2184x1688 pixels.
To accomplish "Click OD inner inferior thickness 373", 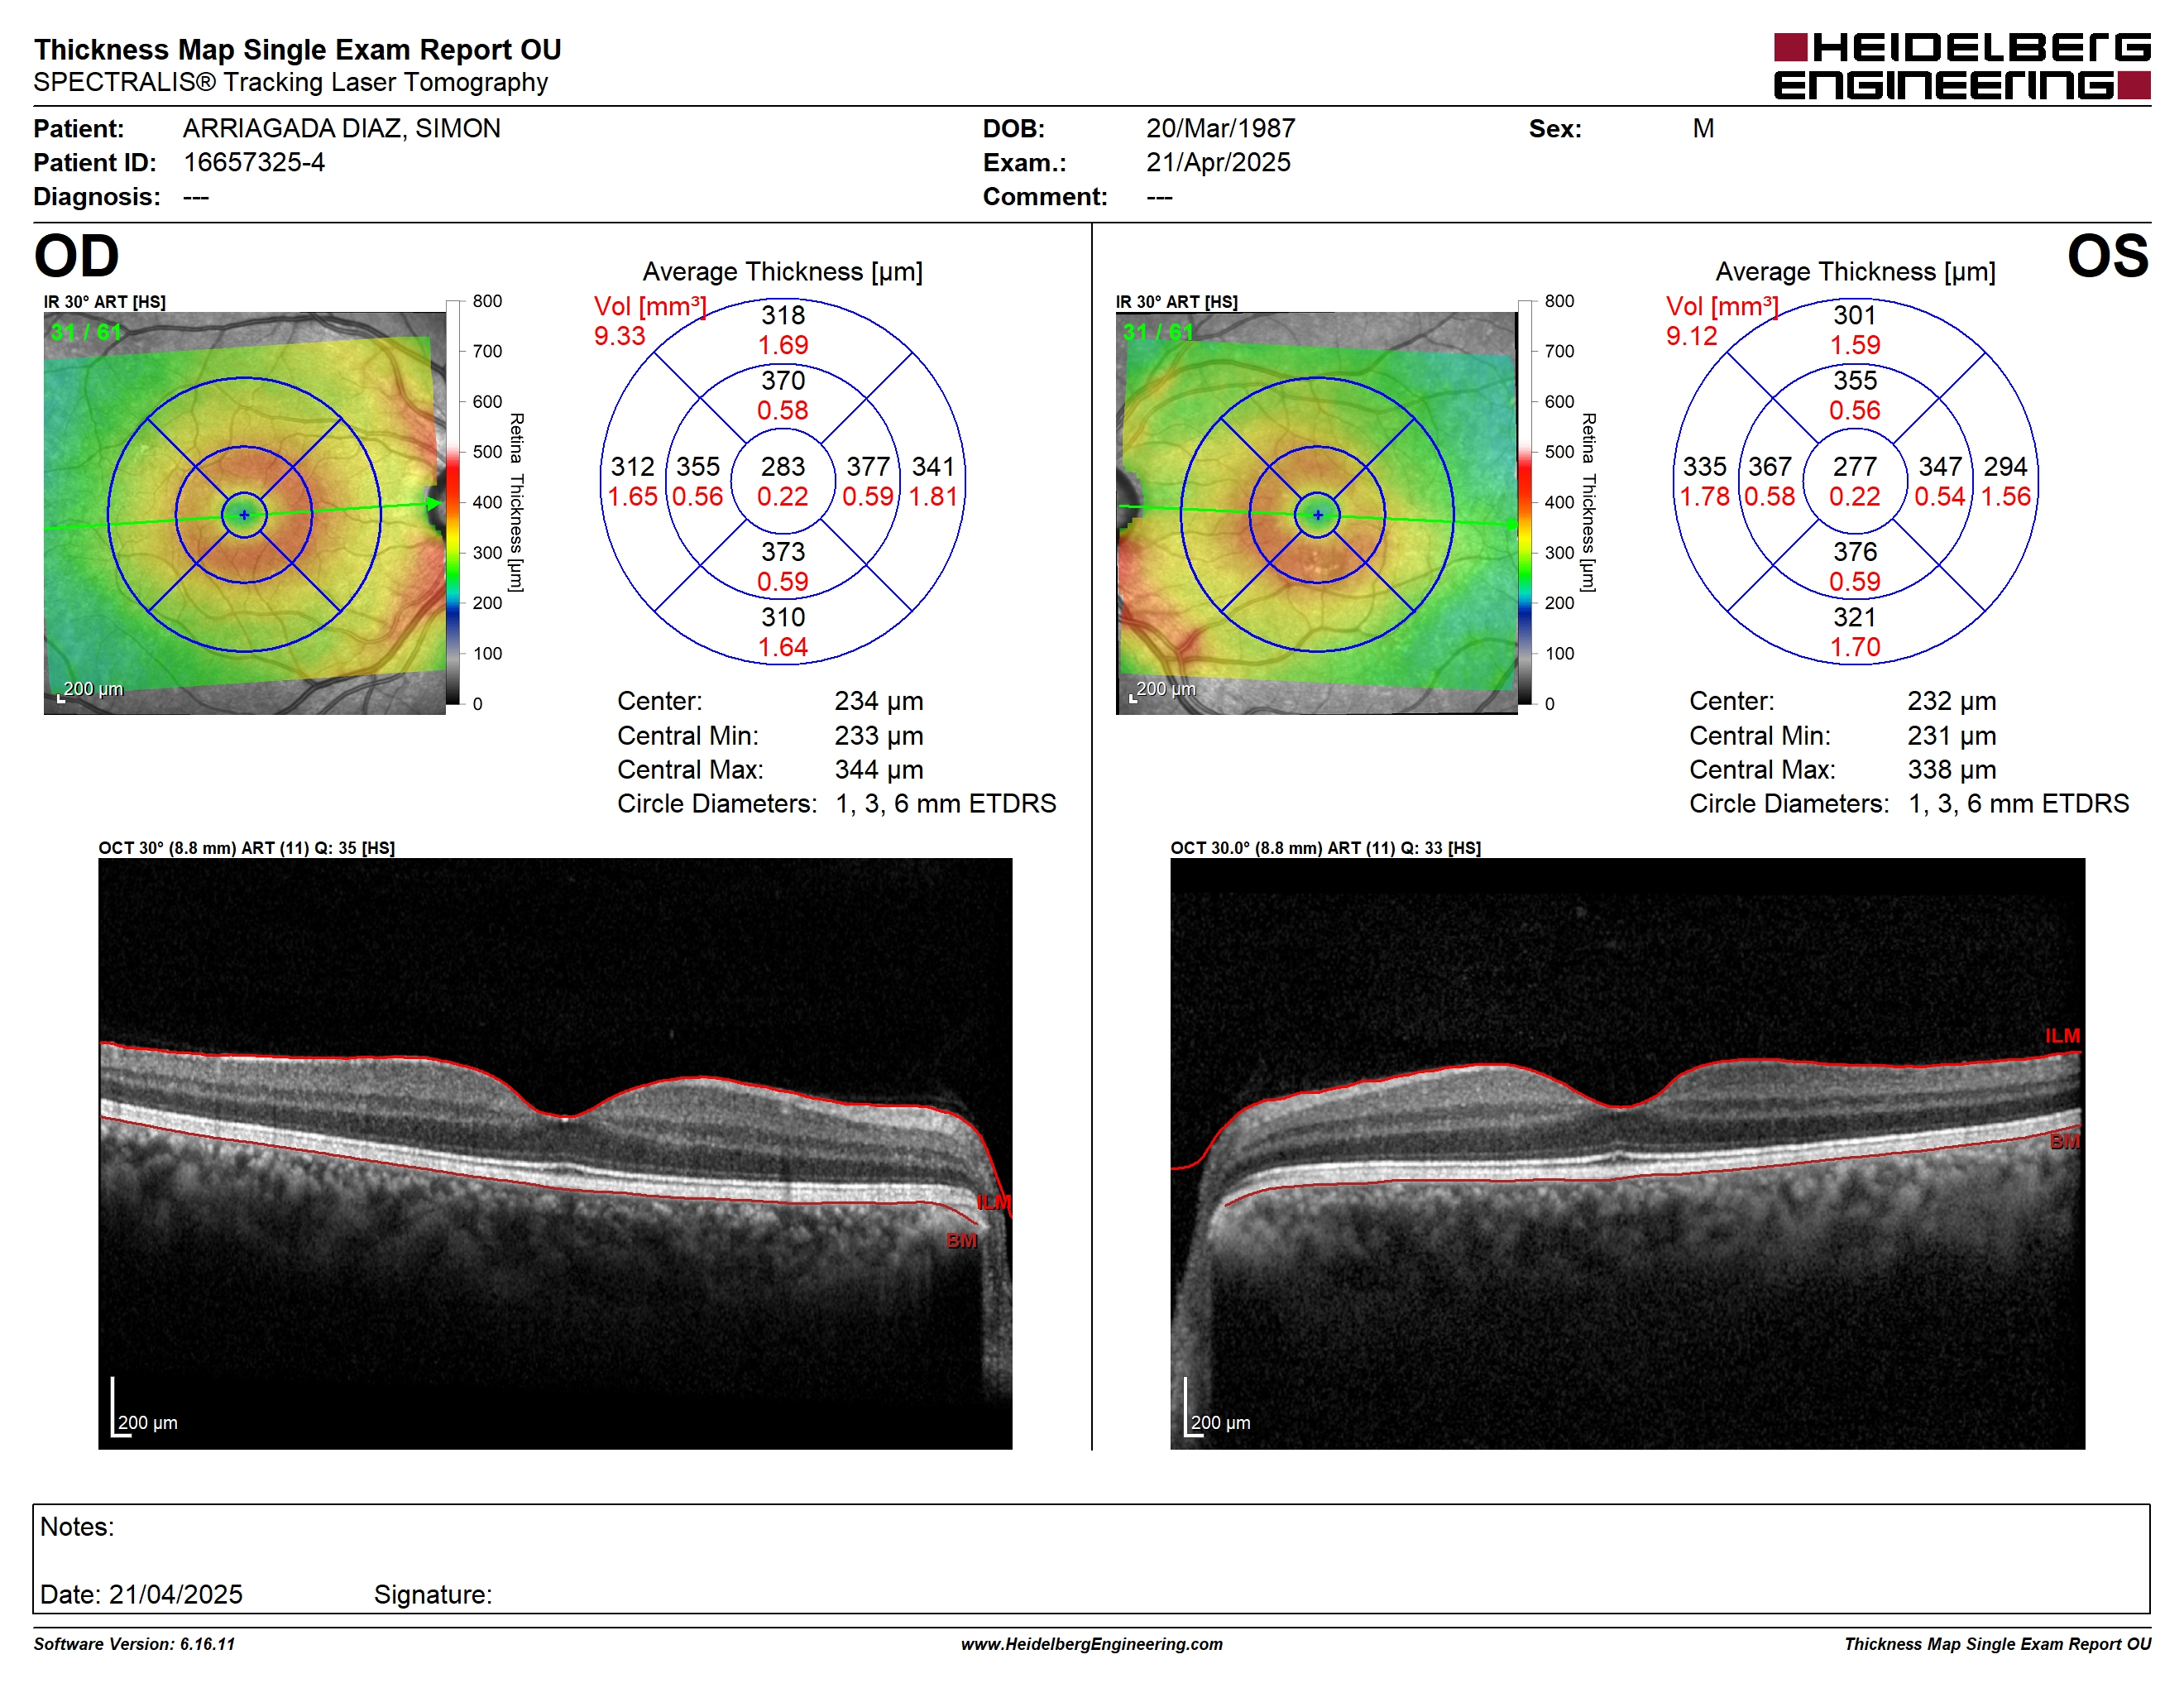I will [x=782, y=552].
